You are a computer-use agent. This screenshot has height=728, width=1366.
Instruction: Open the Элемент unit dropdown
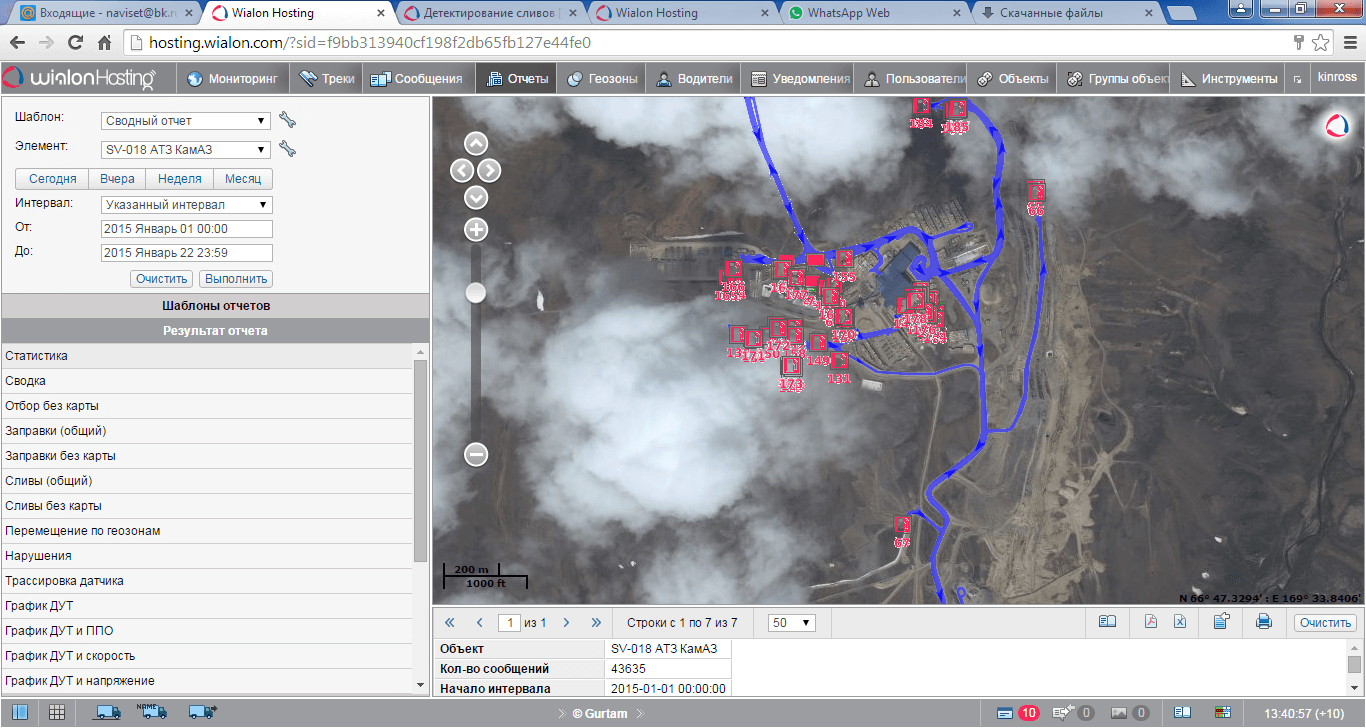(x=186, y=150)
